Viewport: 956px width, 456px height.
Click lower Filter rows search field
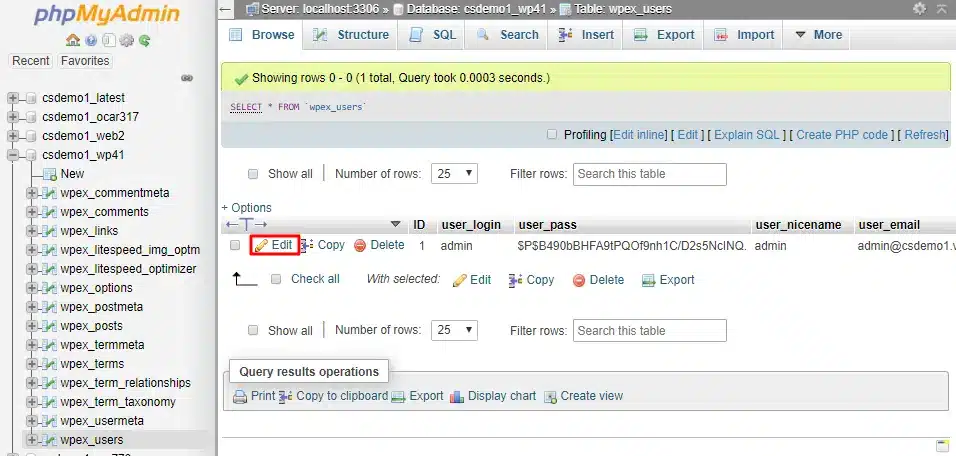pos(650,331)
